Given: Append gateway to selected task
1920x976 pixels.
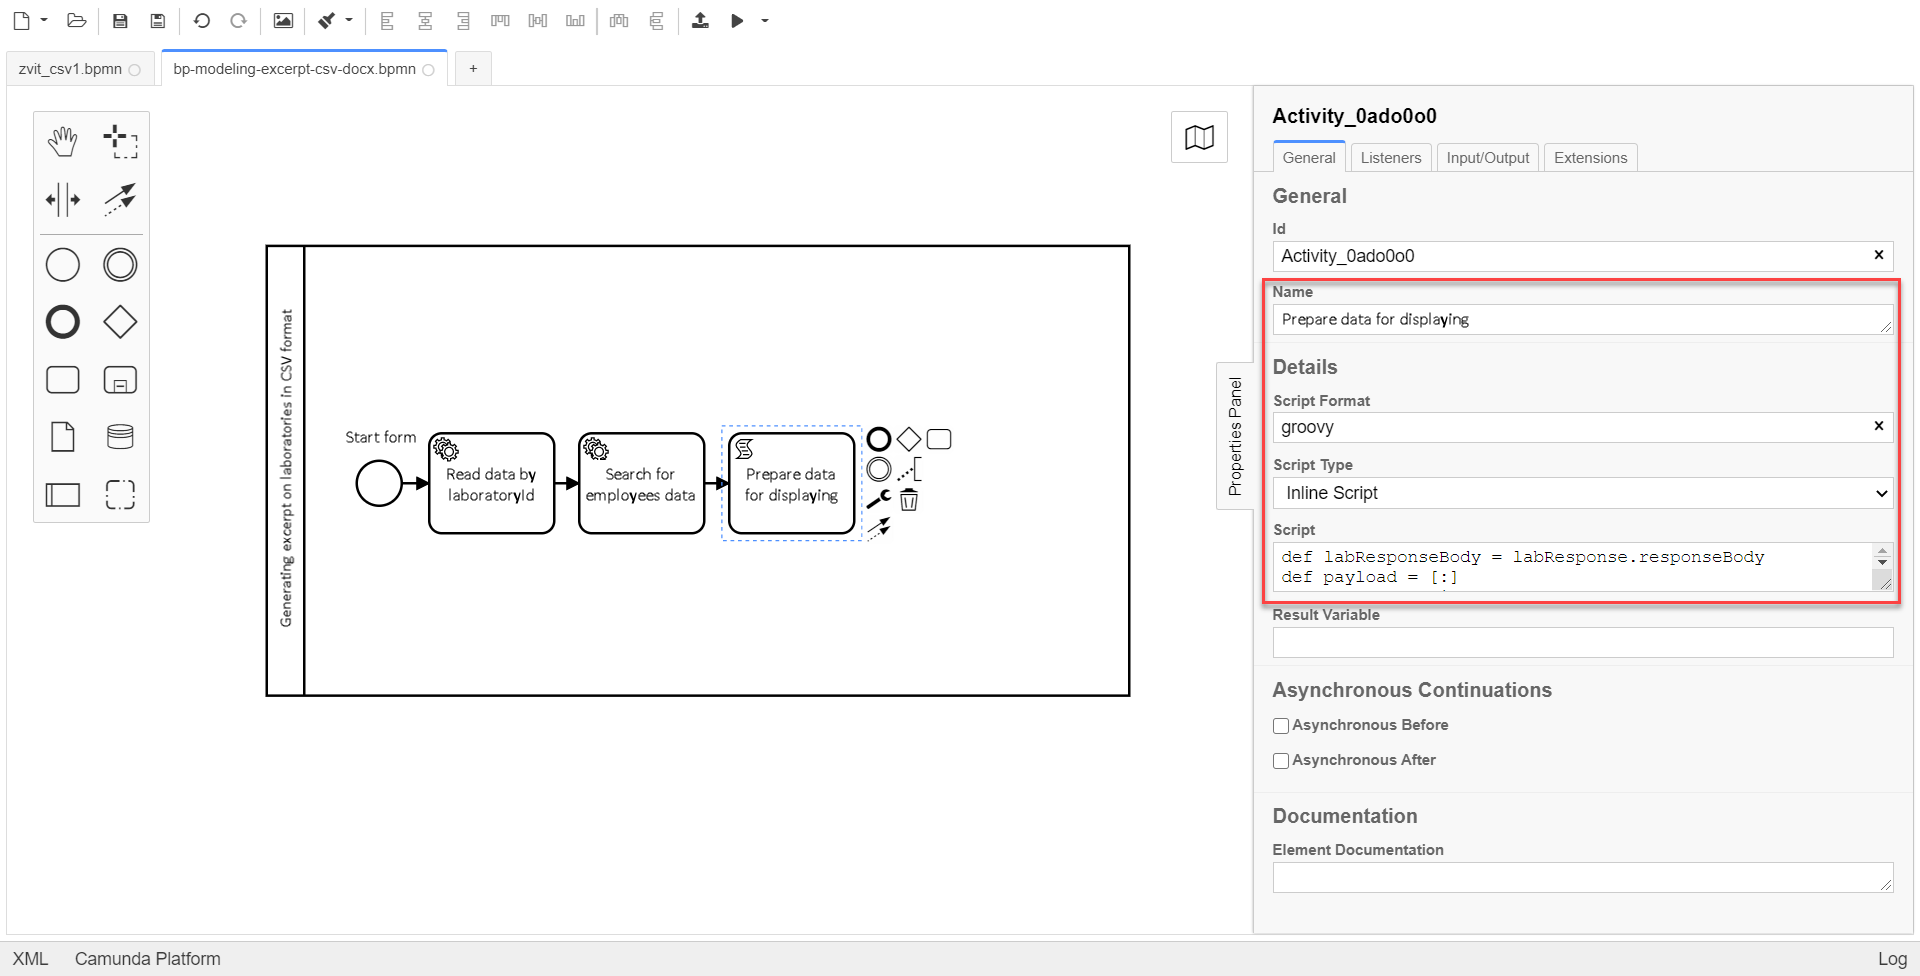Looking at the screenshot, I should [x=908, y=439].
